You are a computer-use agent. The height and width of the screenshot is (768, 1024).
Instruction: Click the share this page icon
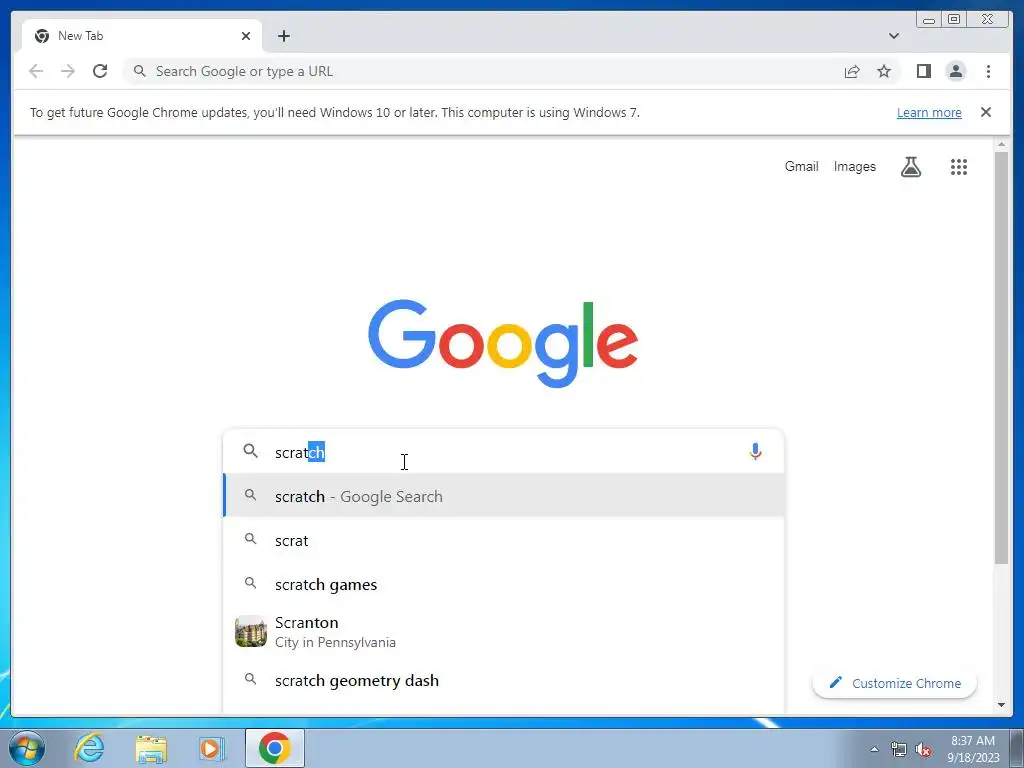tap(852, 71)
